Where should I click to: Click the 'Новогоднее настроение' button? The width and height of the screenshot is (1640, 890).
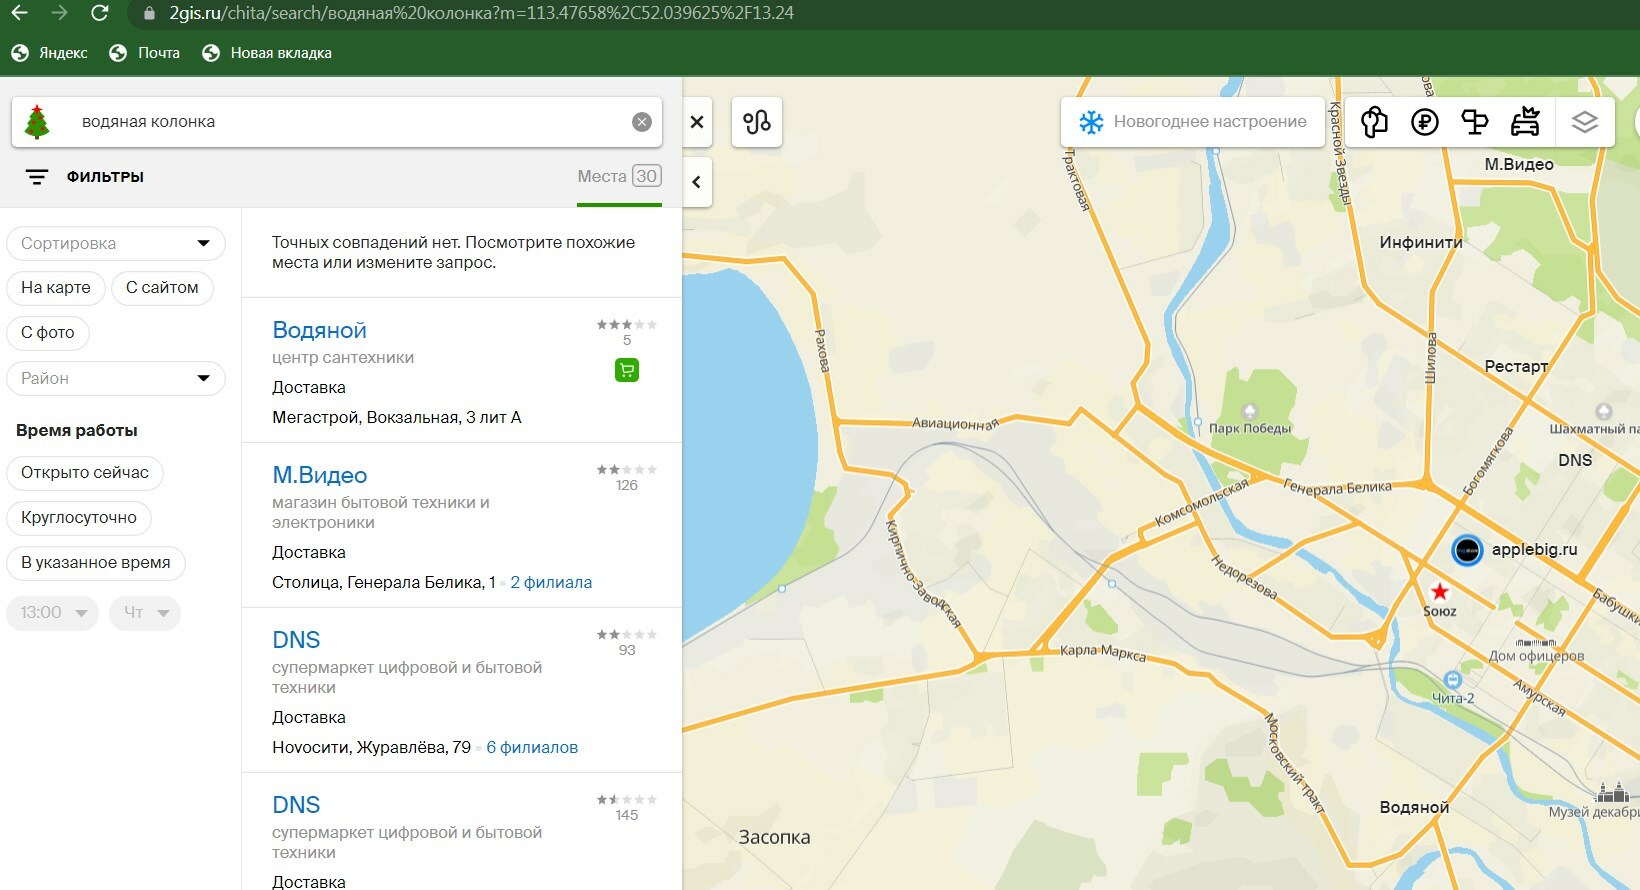1193,122
